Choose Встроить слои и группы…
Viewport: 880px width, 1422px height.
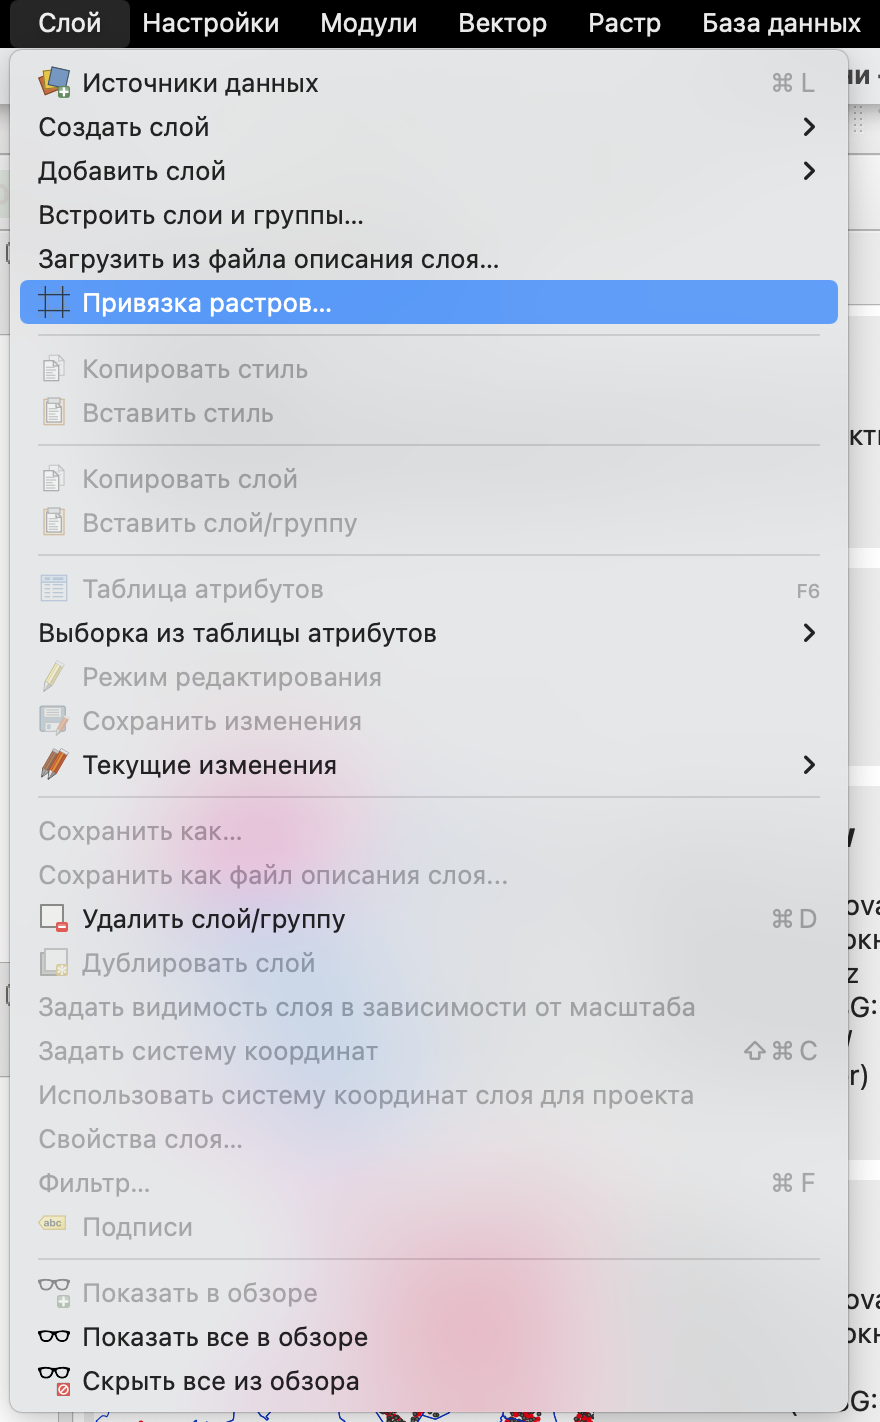tap(201, 215)
